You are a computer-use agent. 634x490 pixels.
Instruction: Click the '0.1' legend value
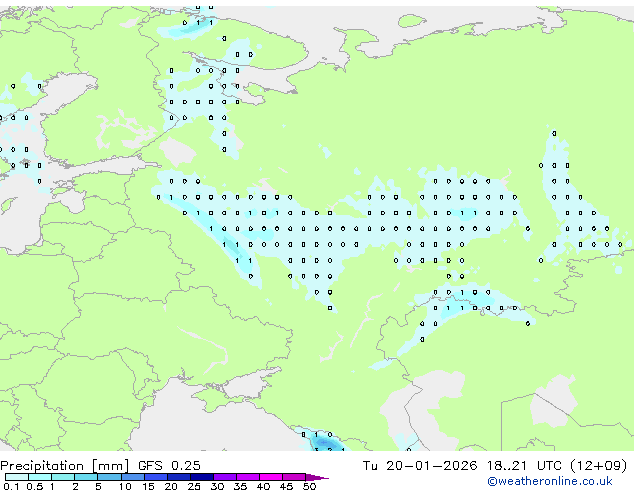tap(11, 486)
